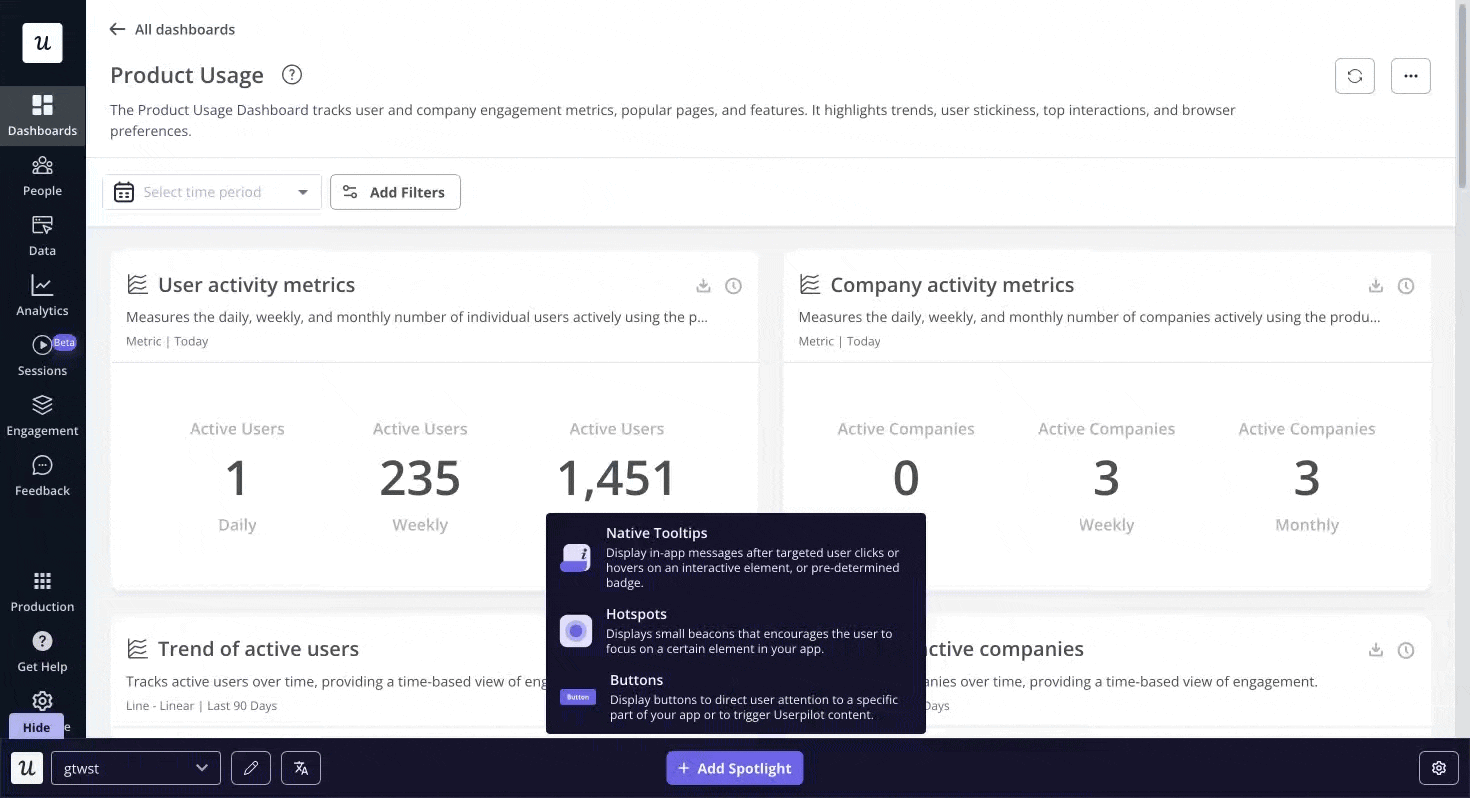The width and height of the screenshot is (1470, 798).
Task: Open the Sessions Beta section
Action: click(42, 355)
